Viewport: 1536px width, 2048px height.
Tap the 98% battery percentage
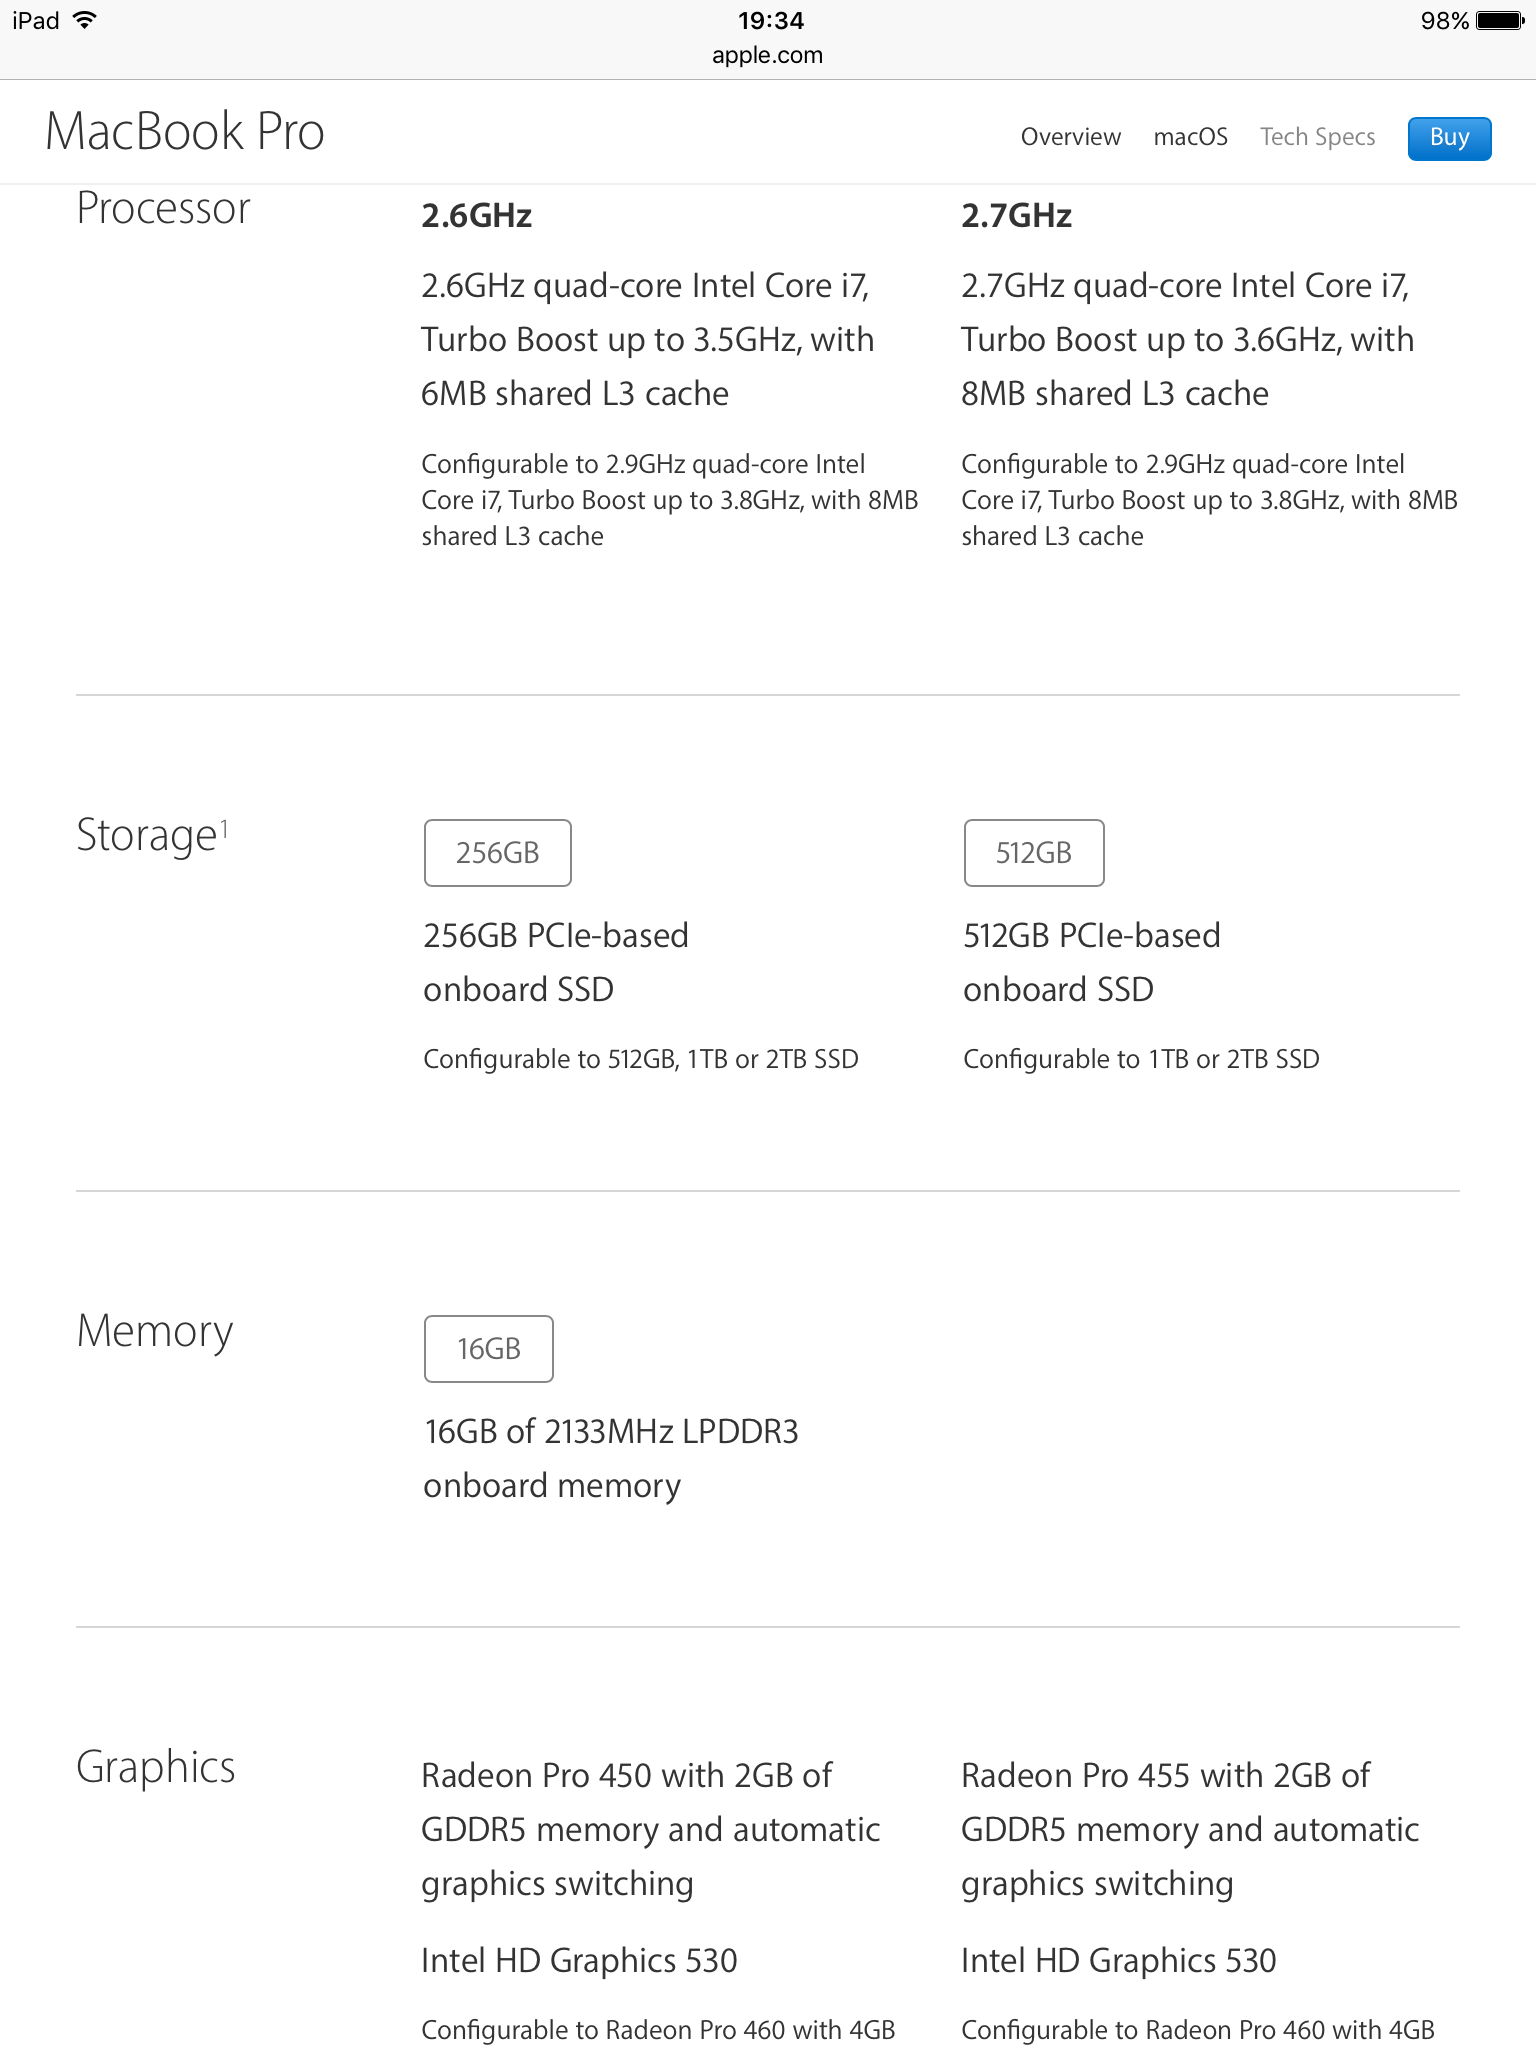tap(1444, 21)
